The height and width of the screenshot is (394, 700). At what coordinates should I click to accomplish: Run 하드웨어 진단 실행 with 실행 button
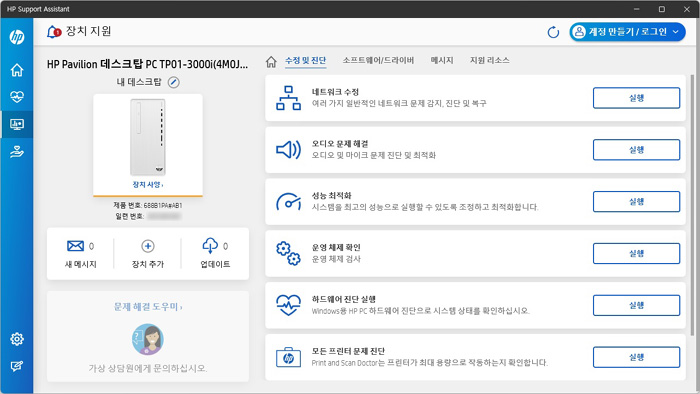(x=637, y=305)
